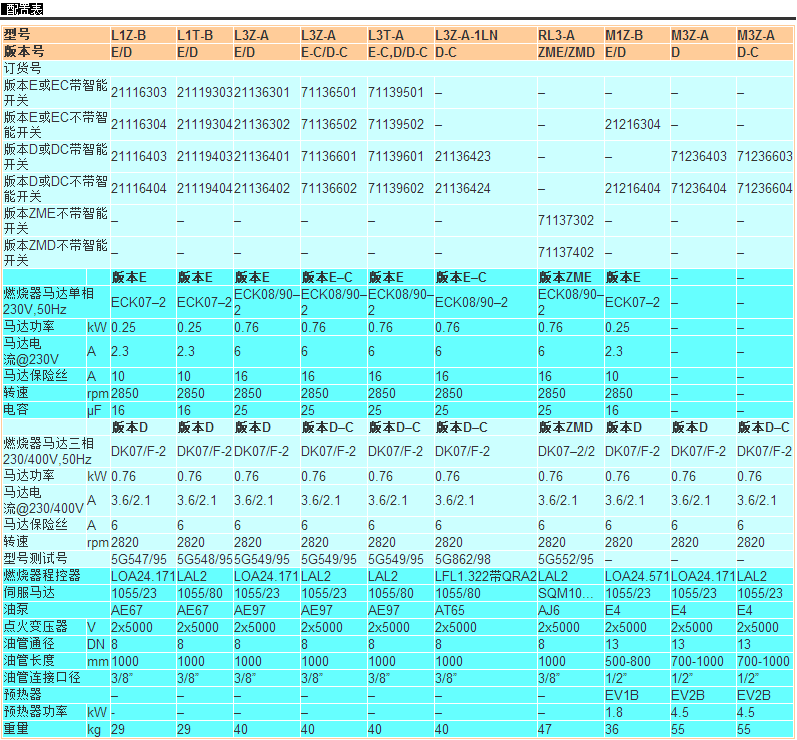Click row label 电容
797x740 pixels.
(16, 410)
